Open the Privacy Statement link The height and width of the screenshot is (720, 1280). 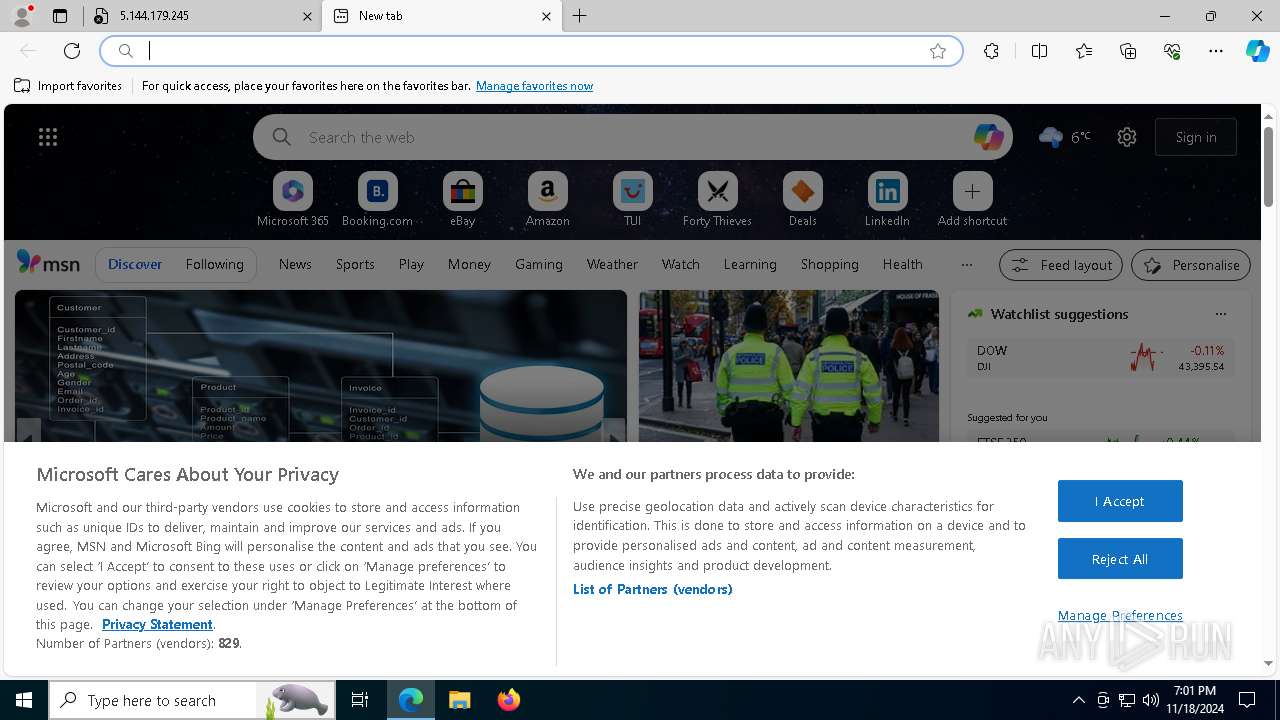[157, 624]
